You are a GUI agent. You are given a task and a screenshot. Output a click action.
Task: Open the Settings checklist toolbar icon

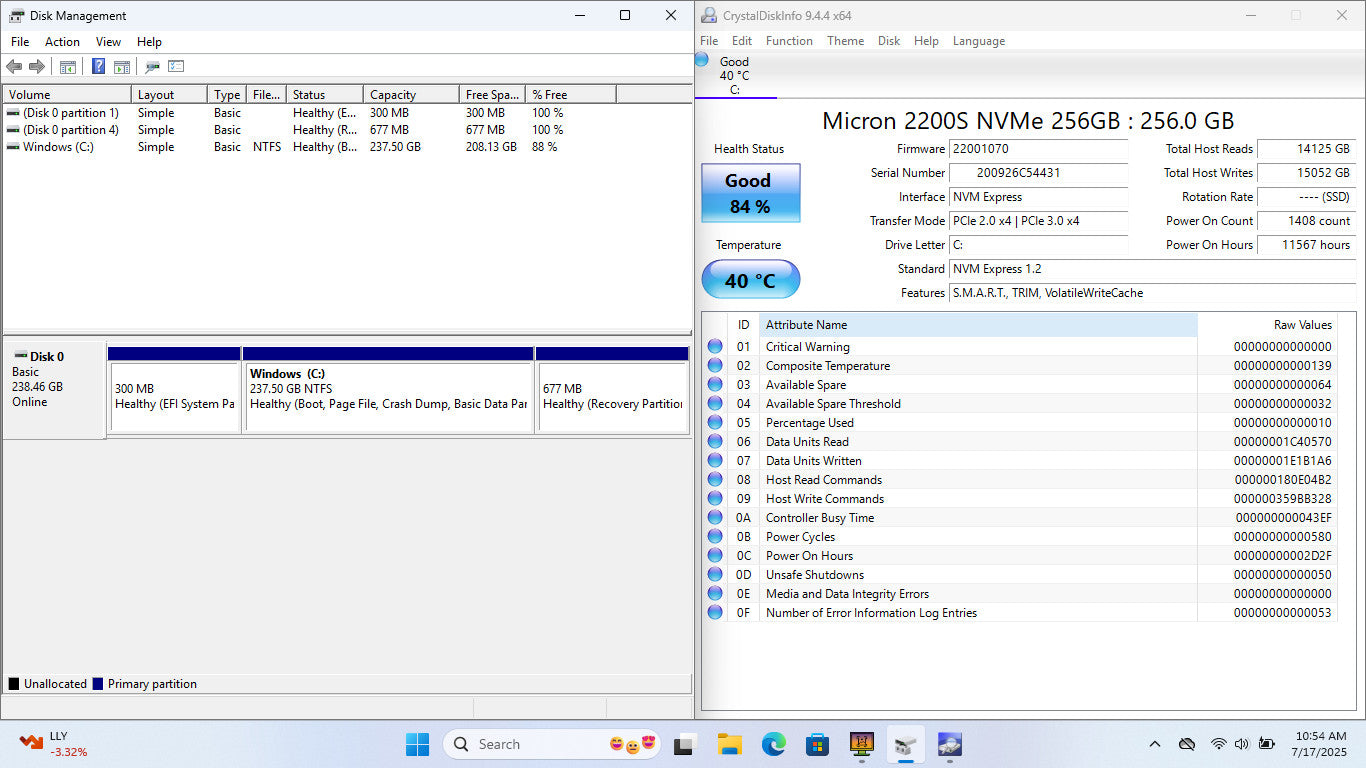pyautogui.click(x=176, y=67)
